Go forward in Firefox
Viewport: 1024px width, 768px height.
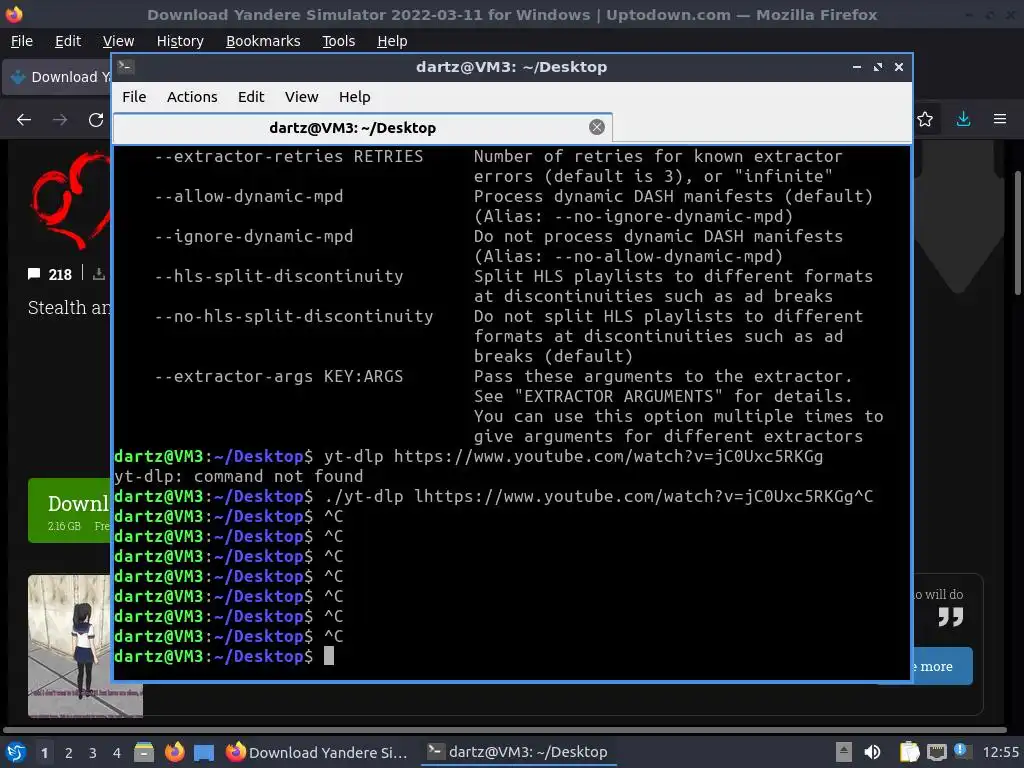click(60, 120)
